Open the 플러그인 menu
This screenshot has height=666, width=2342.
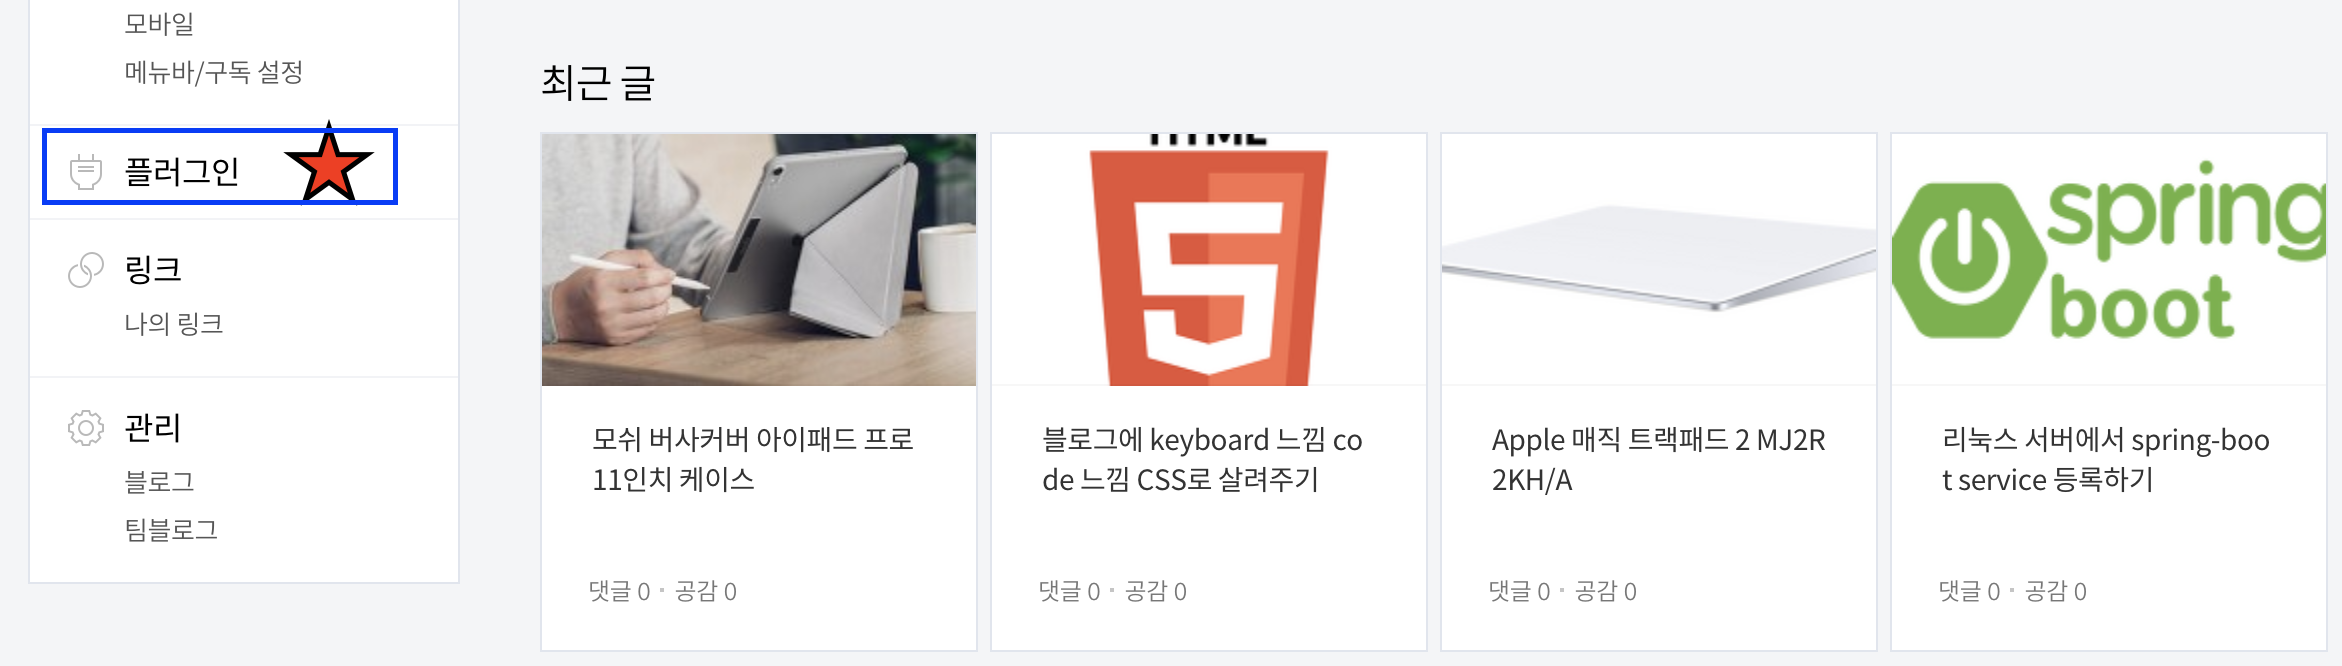182,172
